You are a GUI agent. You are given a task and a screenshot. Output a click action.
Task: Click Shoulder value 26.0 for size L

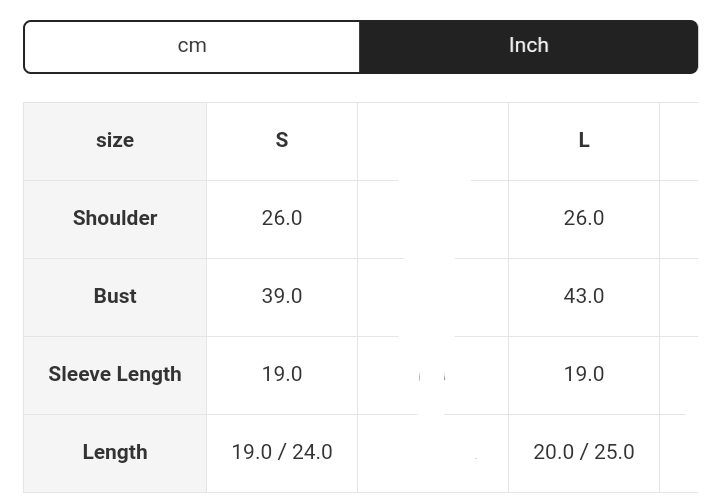tap(584, 219)
